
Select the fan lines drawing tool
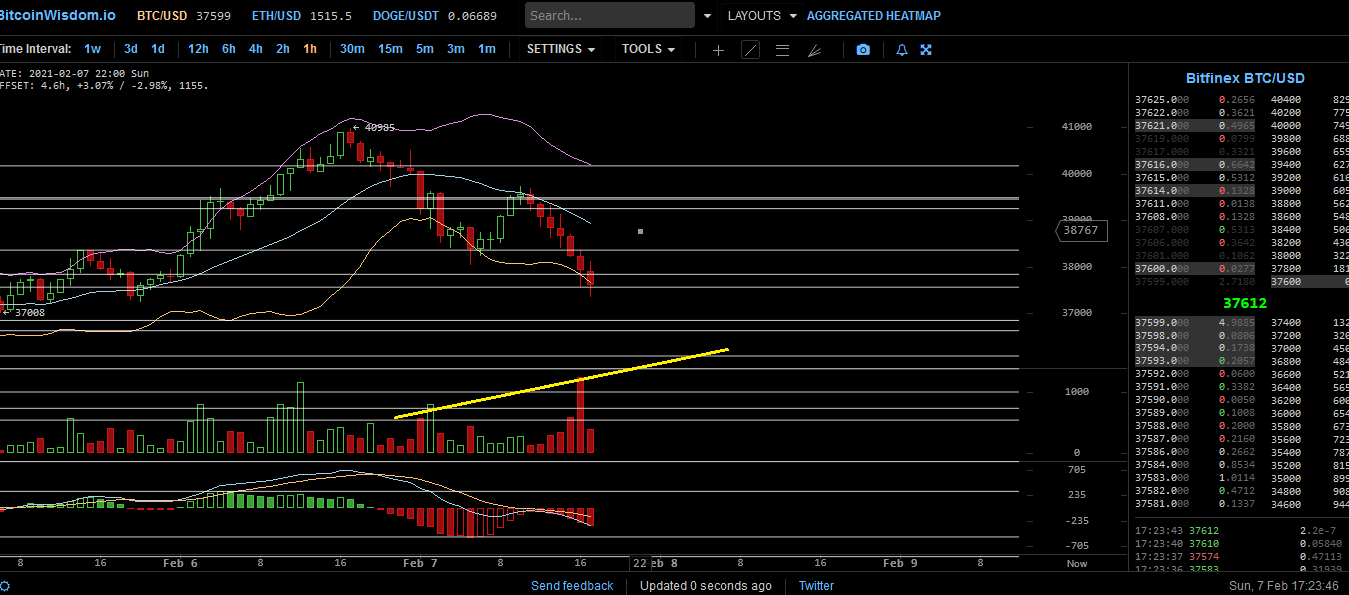pos(815,50)
